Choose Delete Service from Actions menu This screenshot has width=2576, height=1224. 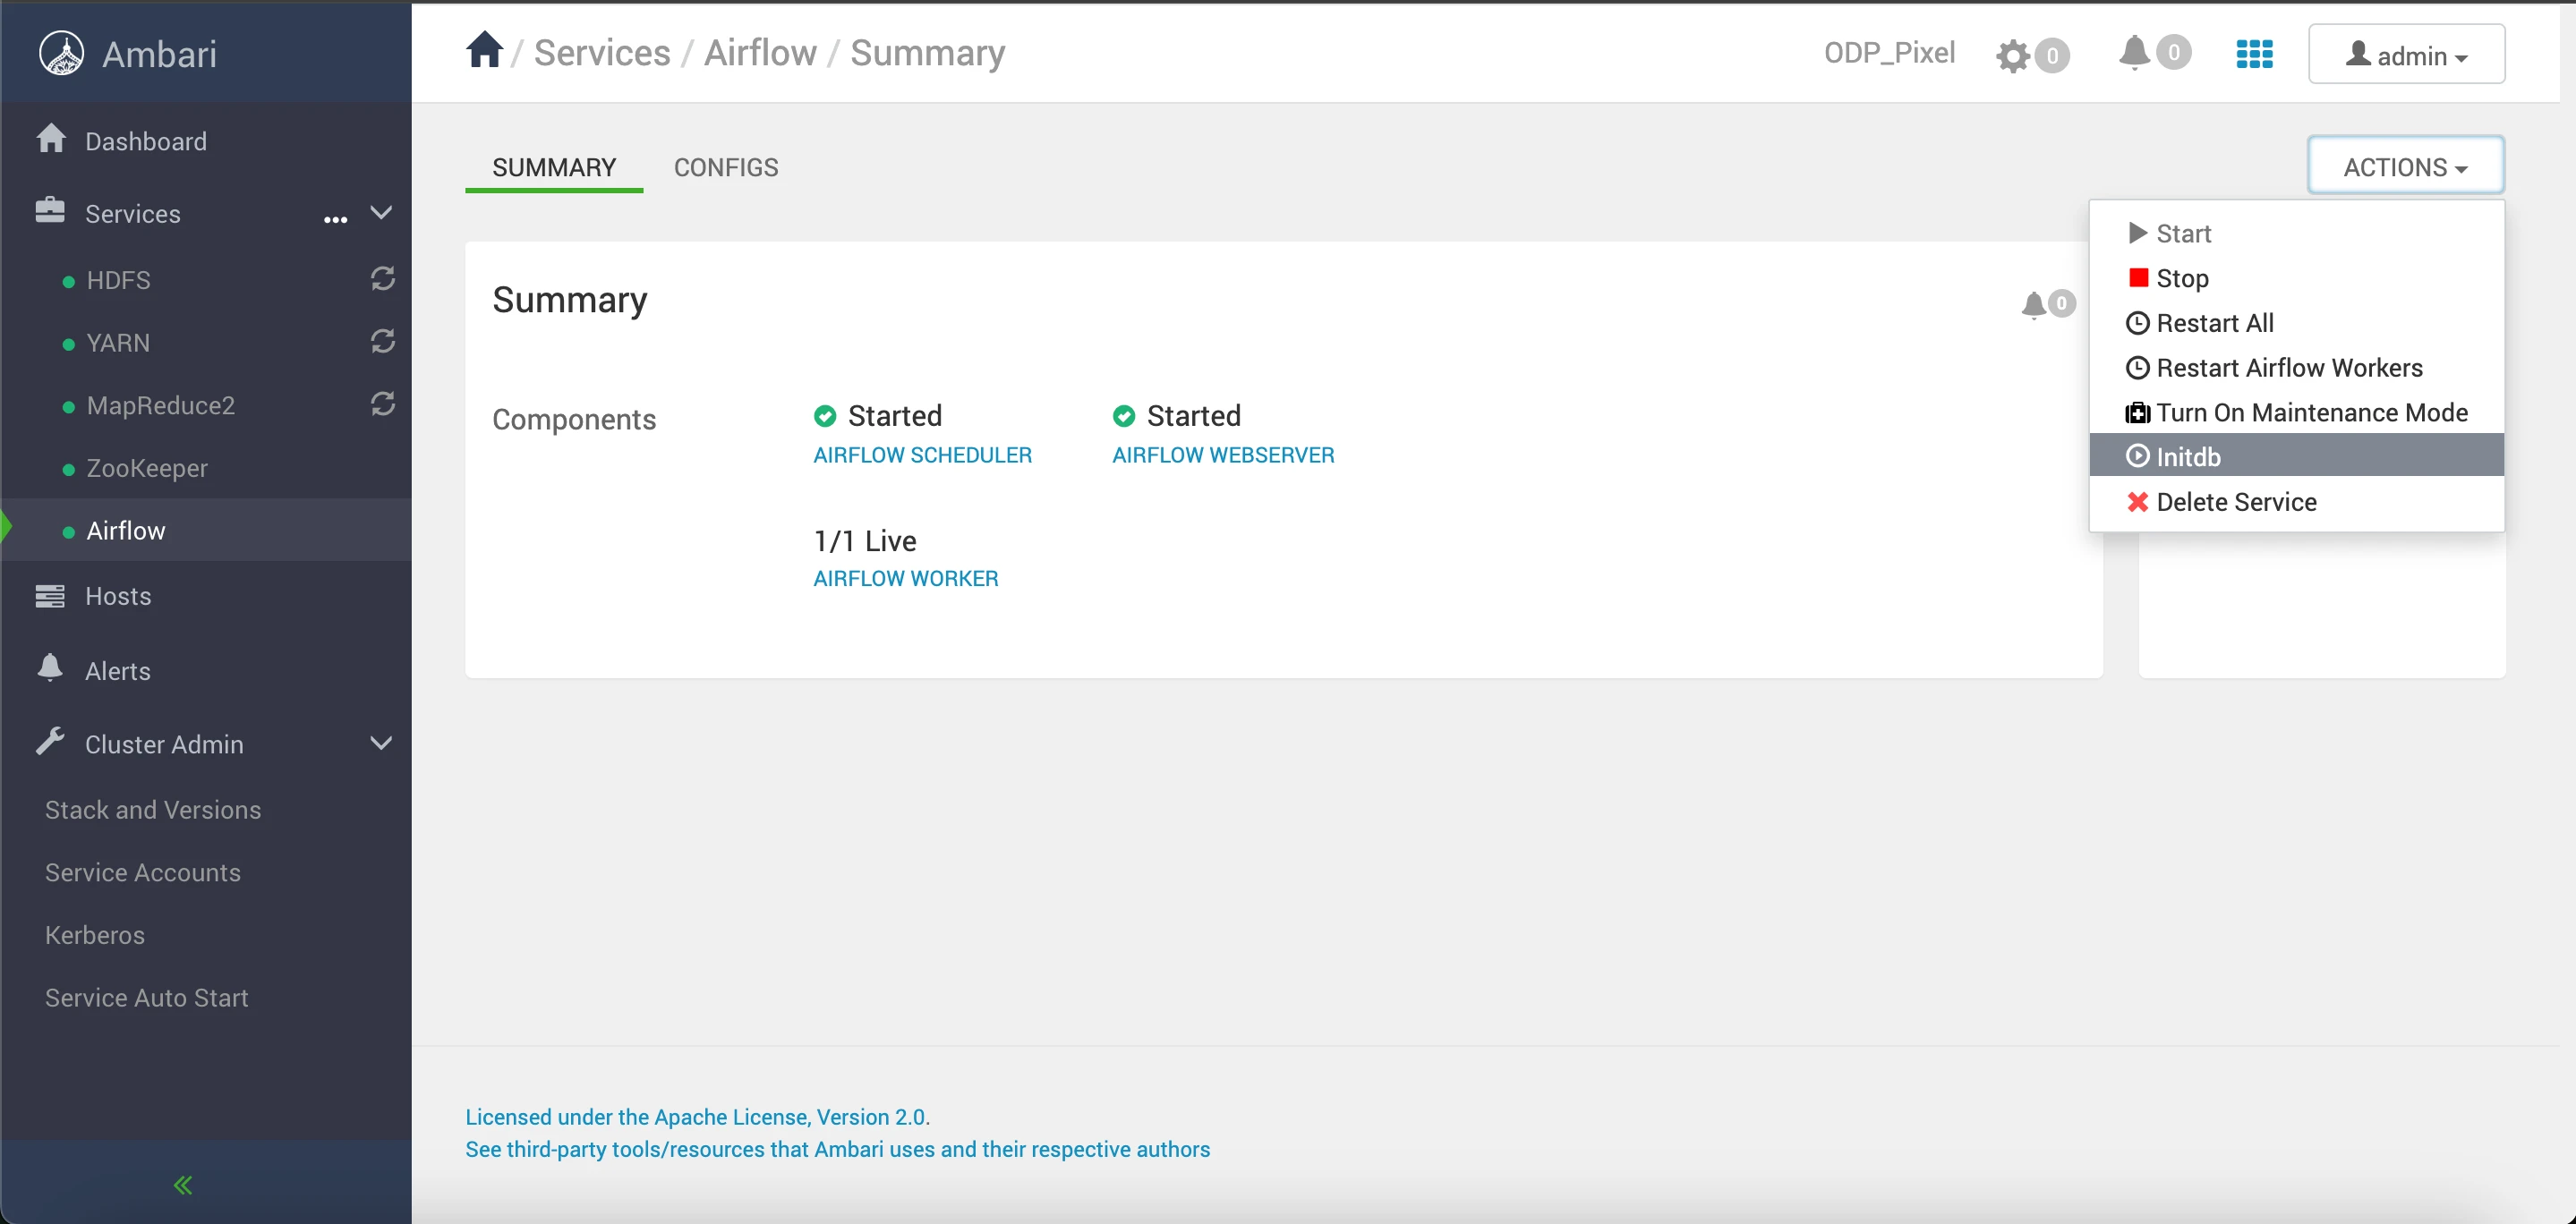click(2296, 502)
